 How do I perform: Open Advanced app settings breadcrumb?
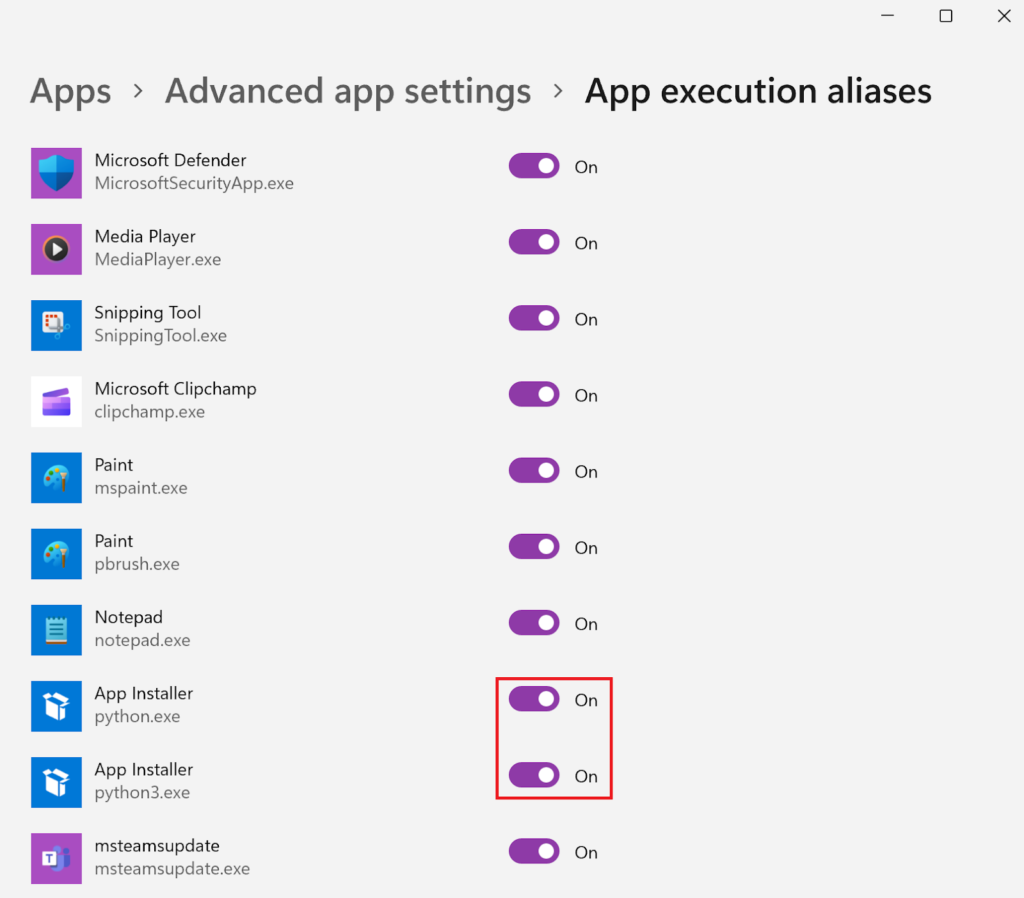[348, 92]
